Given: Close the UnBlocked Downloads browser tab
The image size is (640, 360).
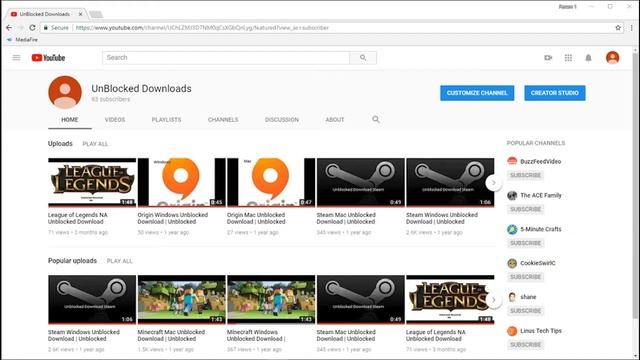Looking at the screenshot, I should (x=80, y=14).
